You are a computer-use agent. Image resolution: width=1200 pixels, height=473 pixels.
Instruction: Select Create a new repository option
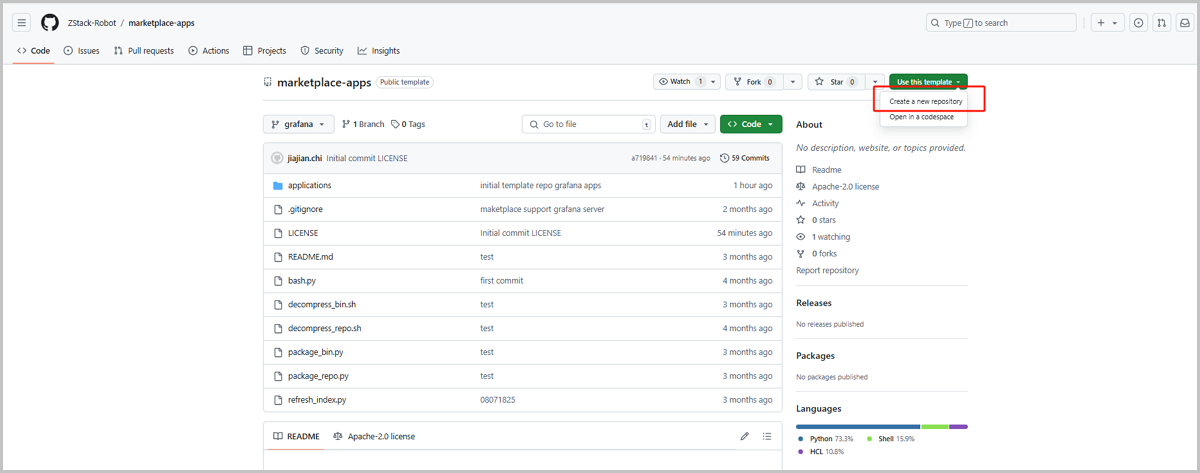pos(925,101)
